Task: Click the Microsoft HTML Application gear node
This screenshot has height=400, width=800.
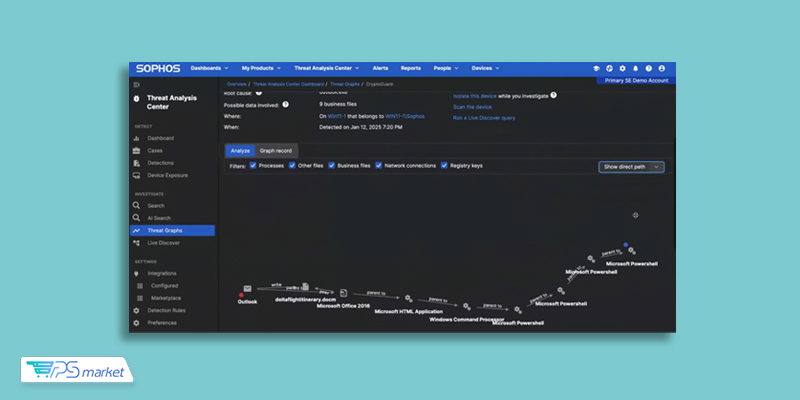Action: [x=408, y=297]
